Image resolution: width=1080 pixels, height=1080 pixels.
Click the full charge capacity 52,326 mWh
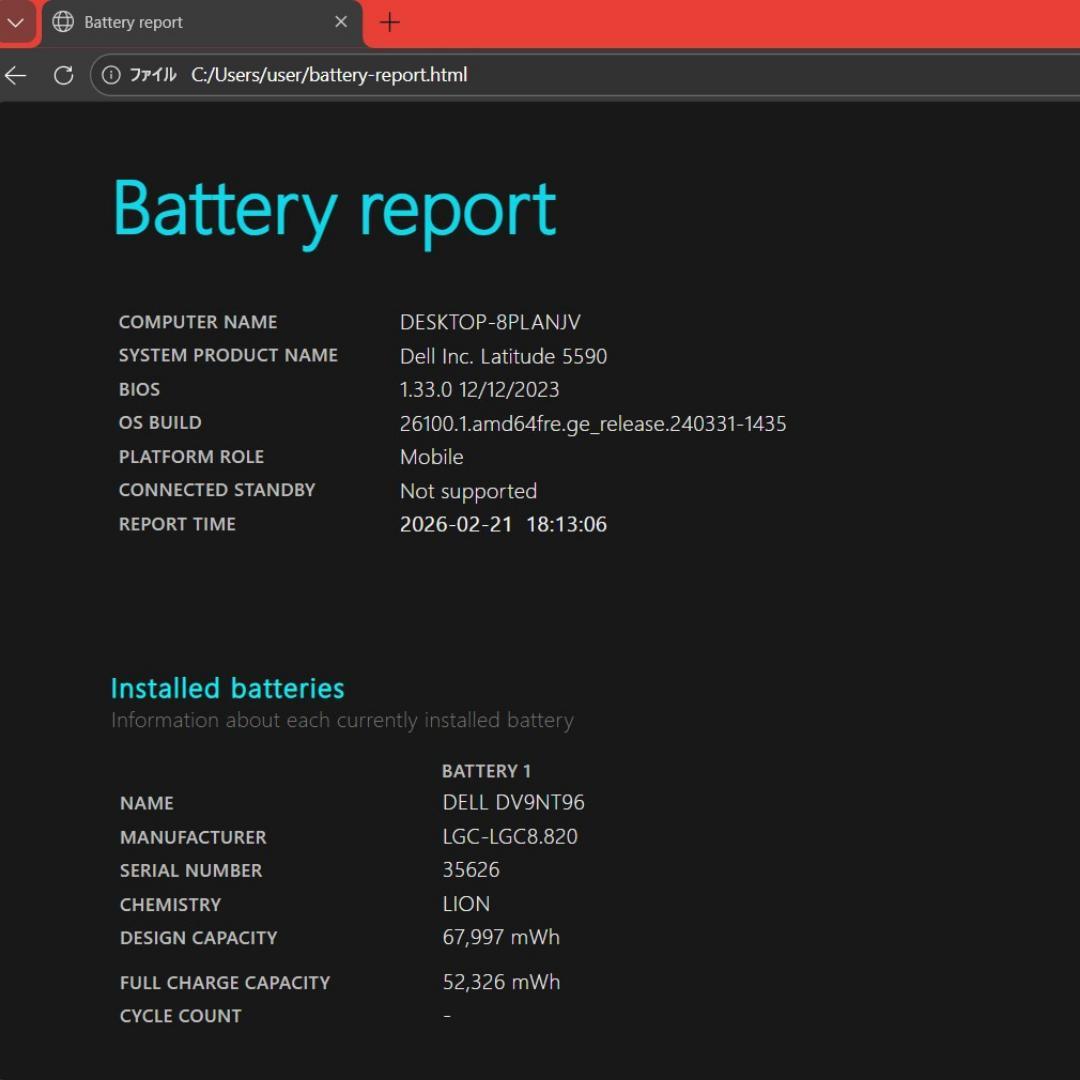coord(501,982)
